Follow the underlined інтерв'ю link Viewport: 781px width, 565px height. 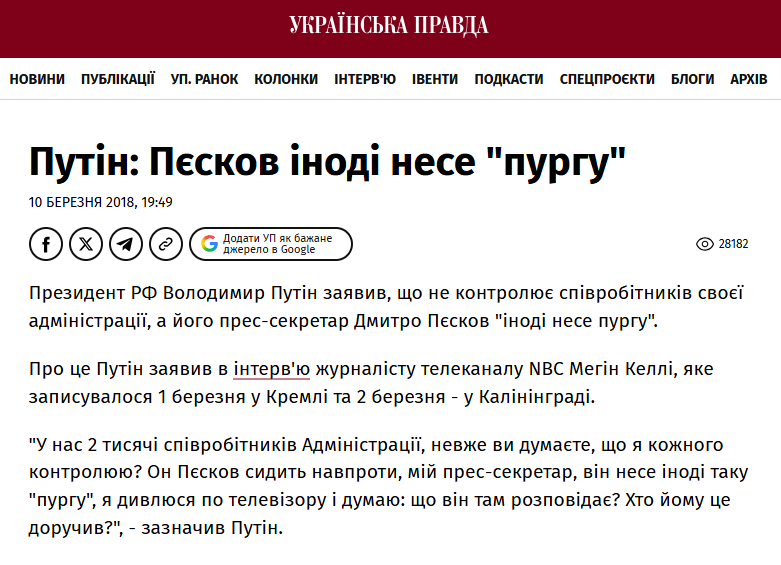click(271, 369)
